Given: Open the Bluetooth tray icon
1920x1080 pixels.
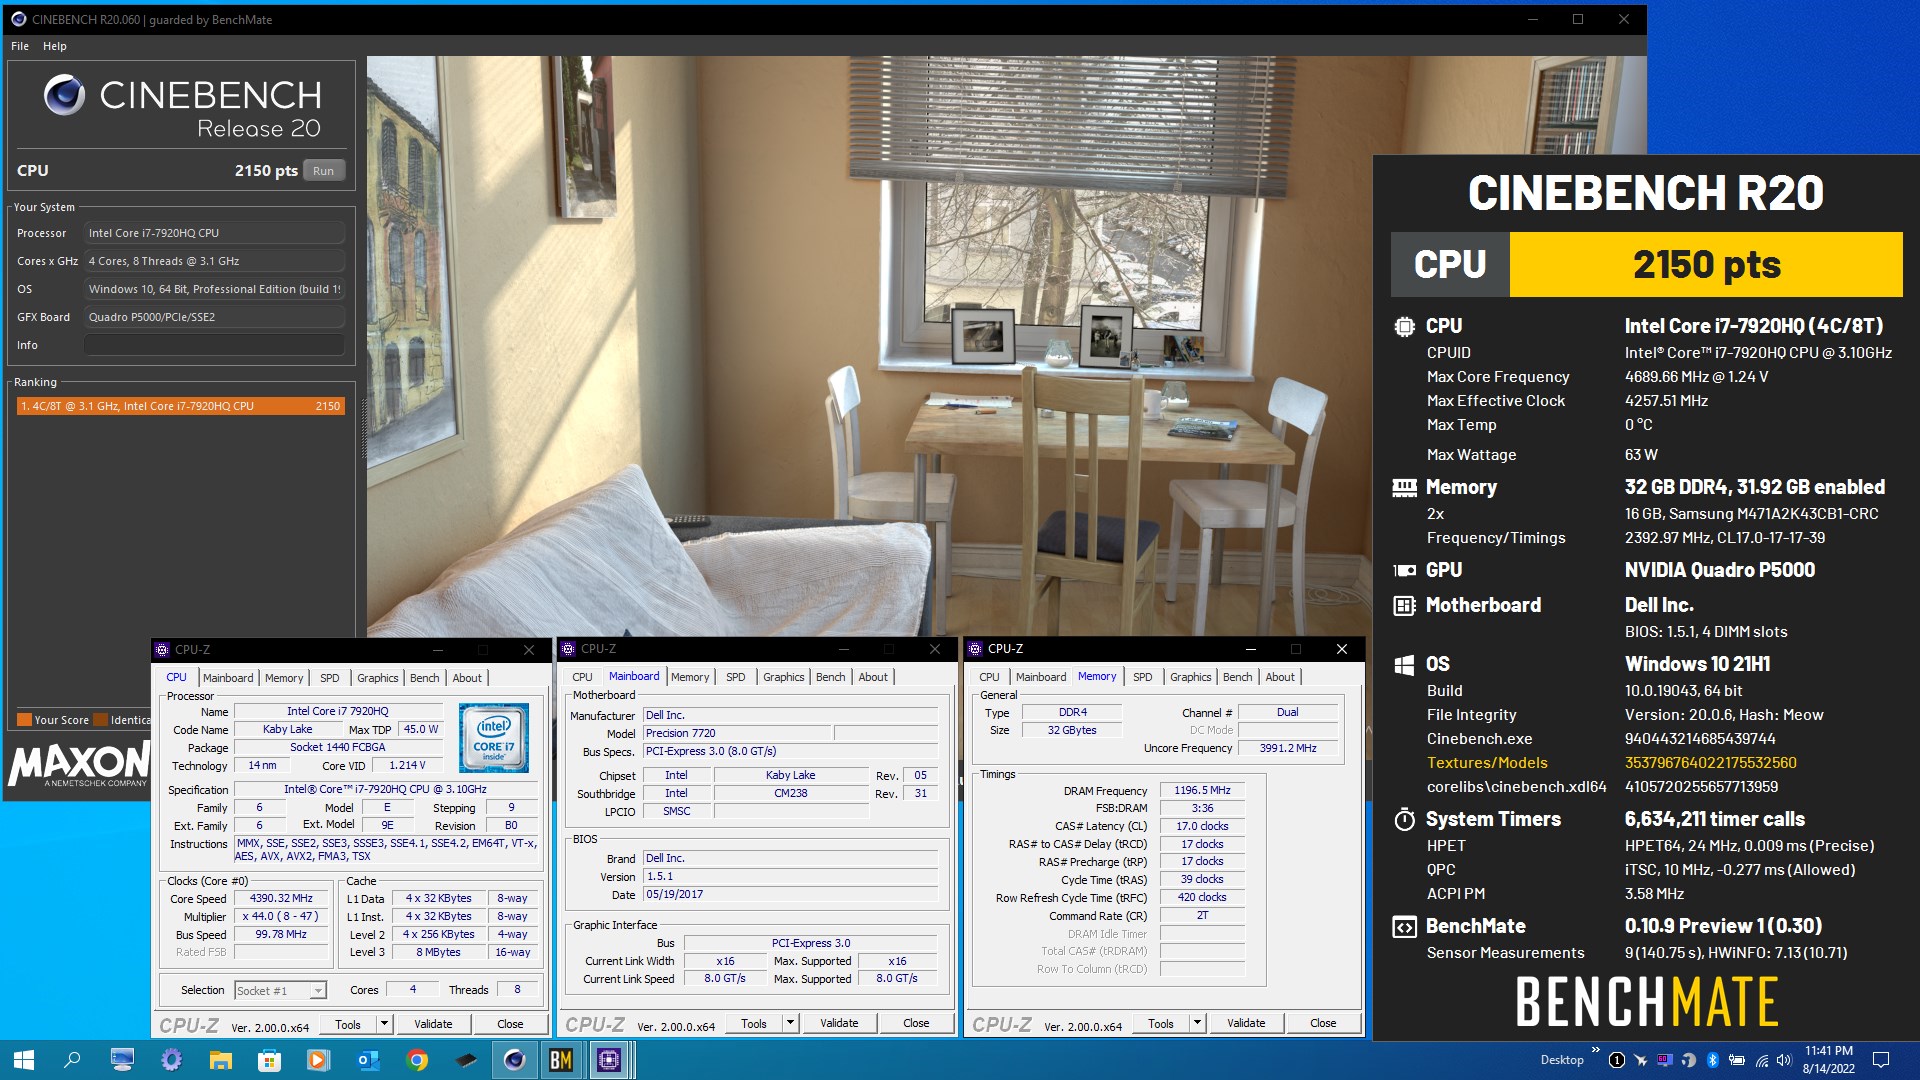Looking at the screenshot, I should (x=1712, y=1060).
